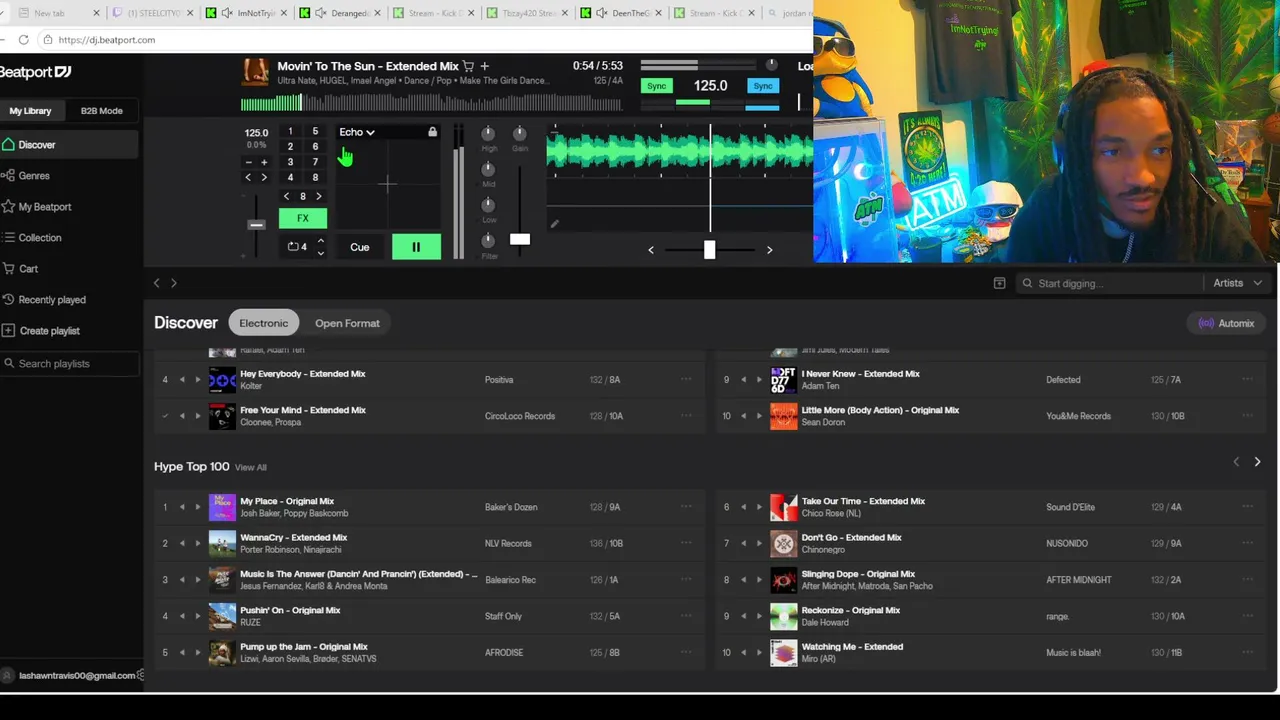The width and height of the screenshot is (1280, 720).
Task: Open more options for My Place
Action: click(686, 506)
